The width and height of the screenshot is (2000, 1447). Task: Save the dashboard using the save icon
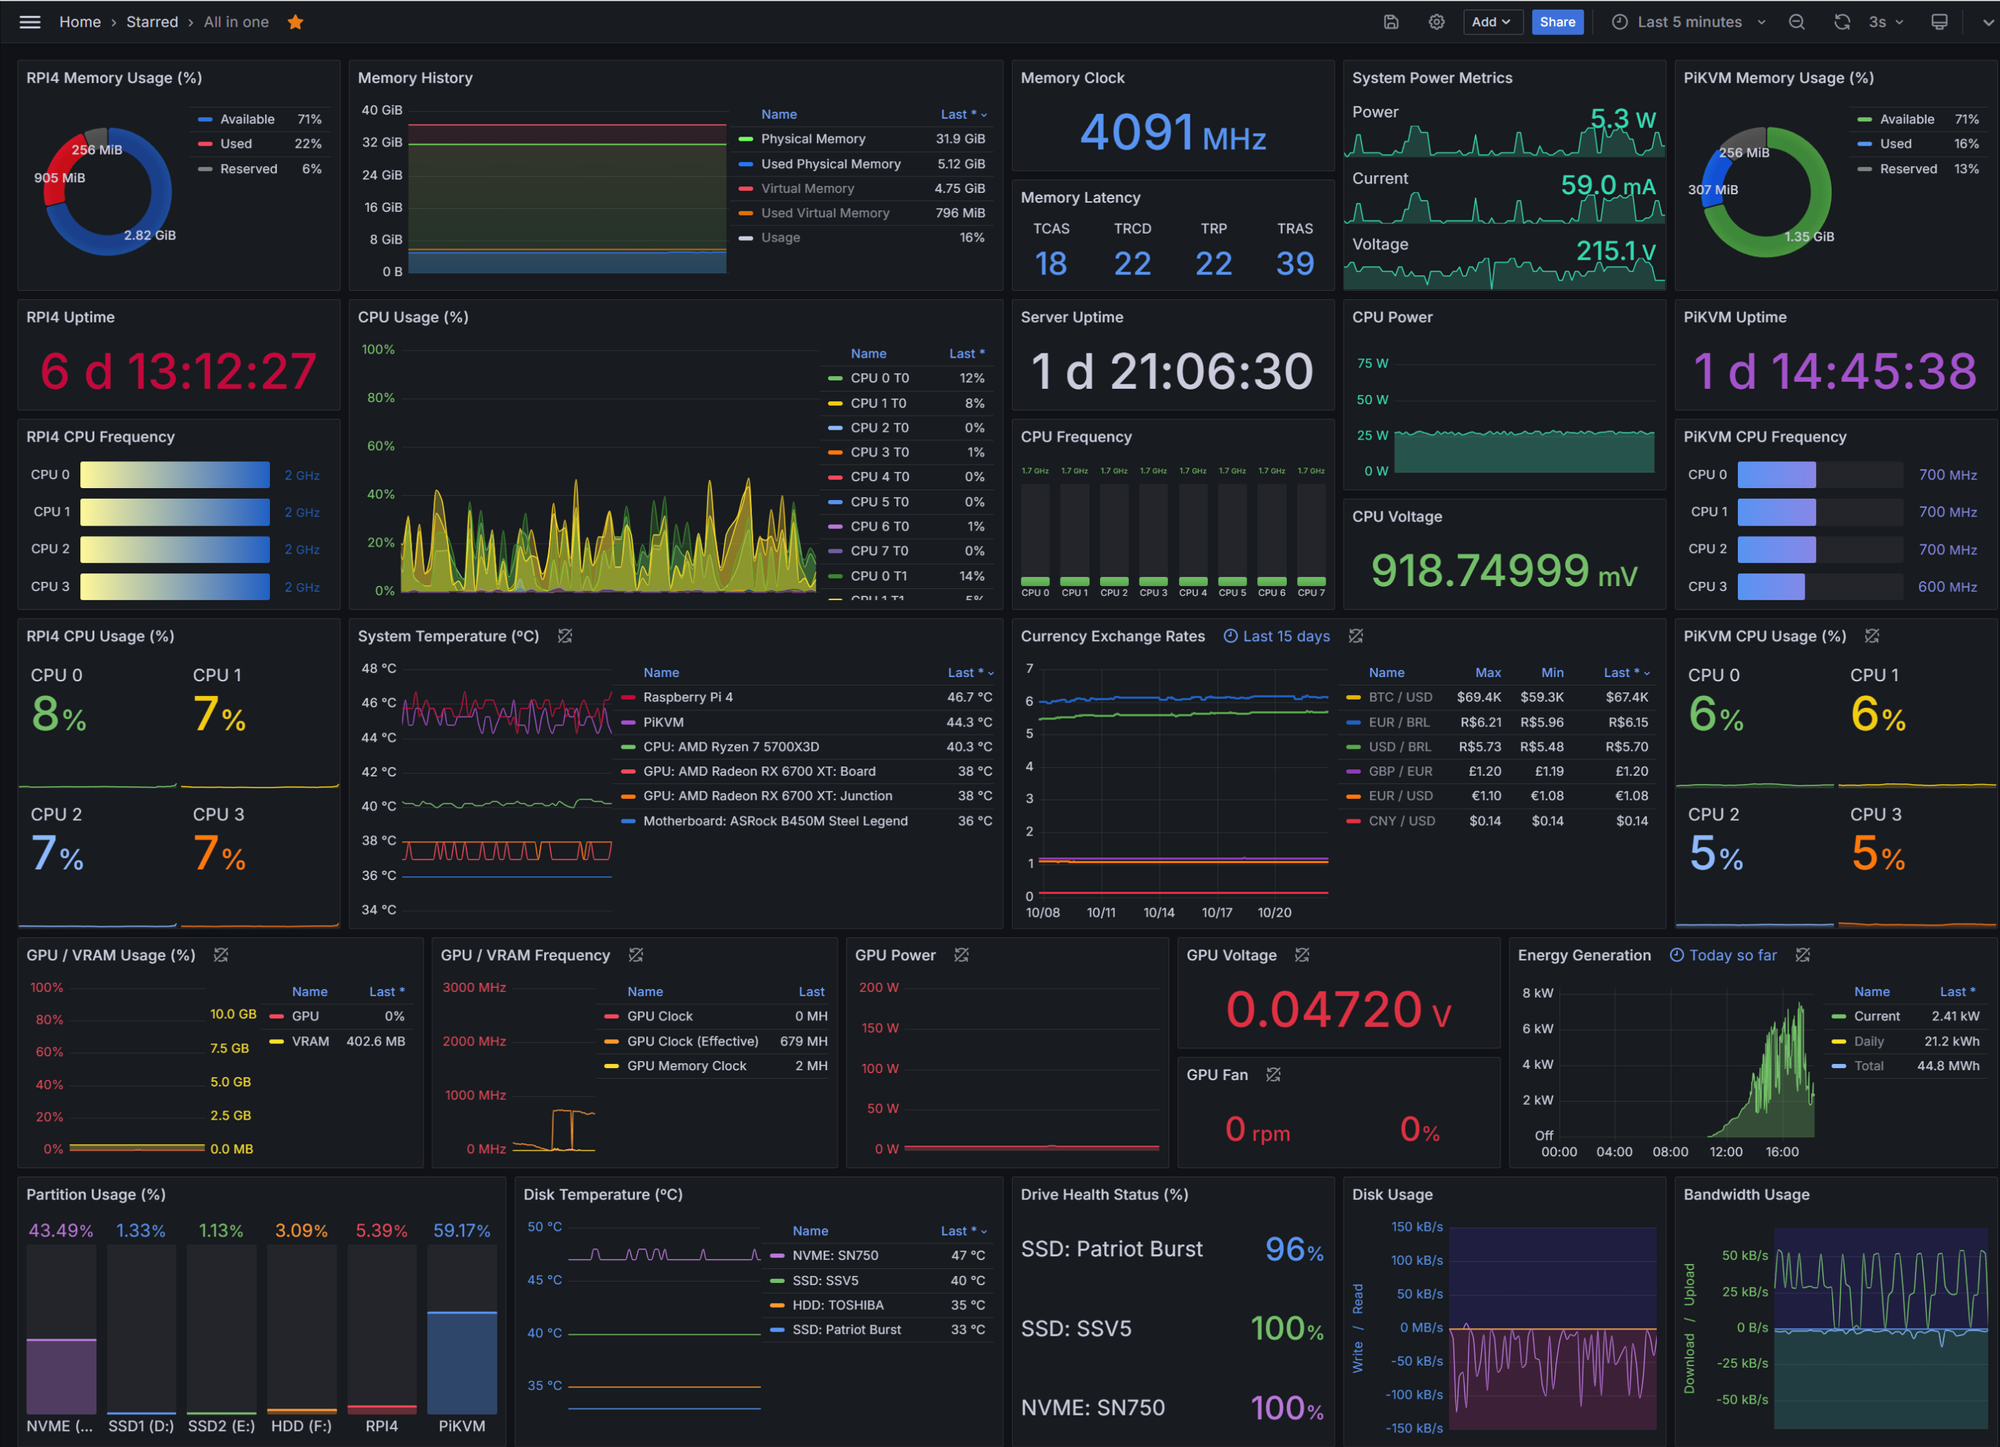[1391, 21]
